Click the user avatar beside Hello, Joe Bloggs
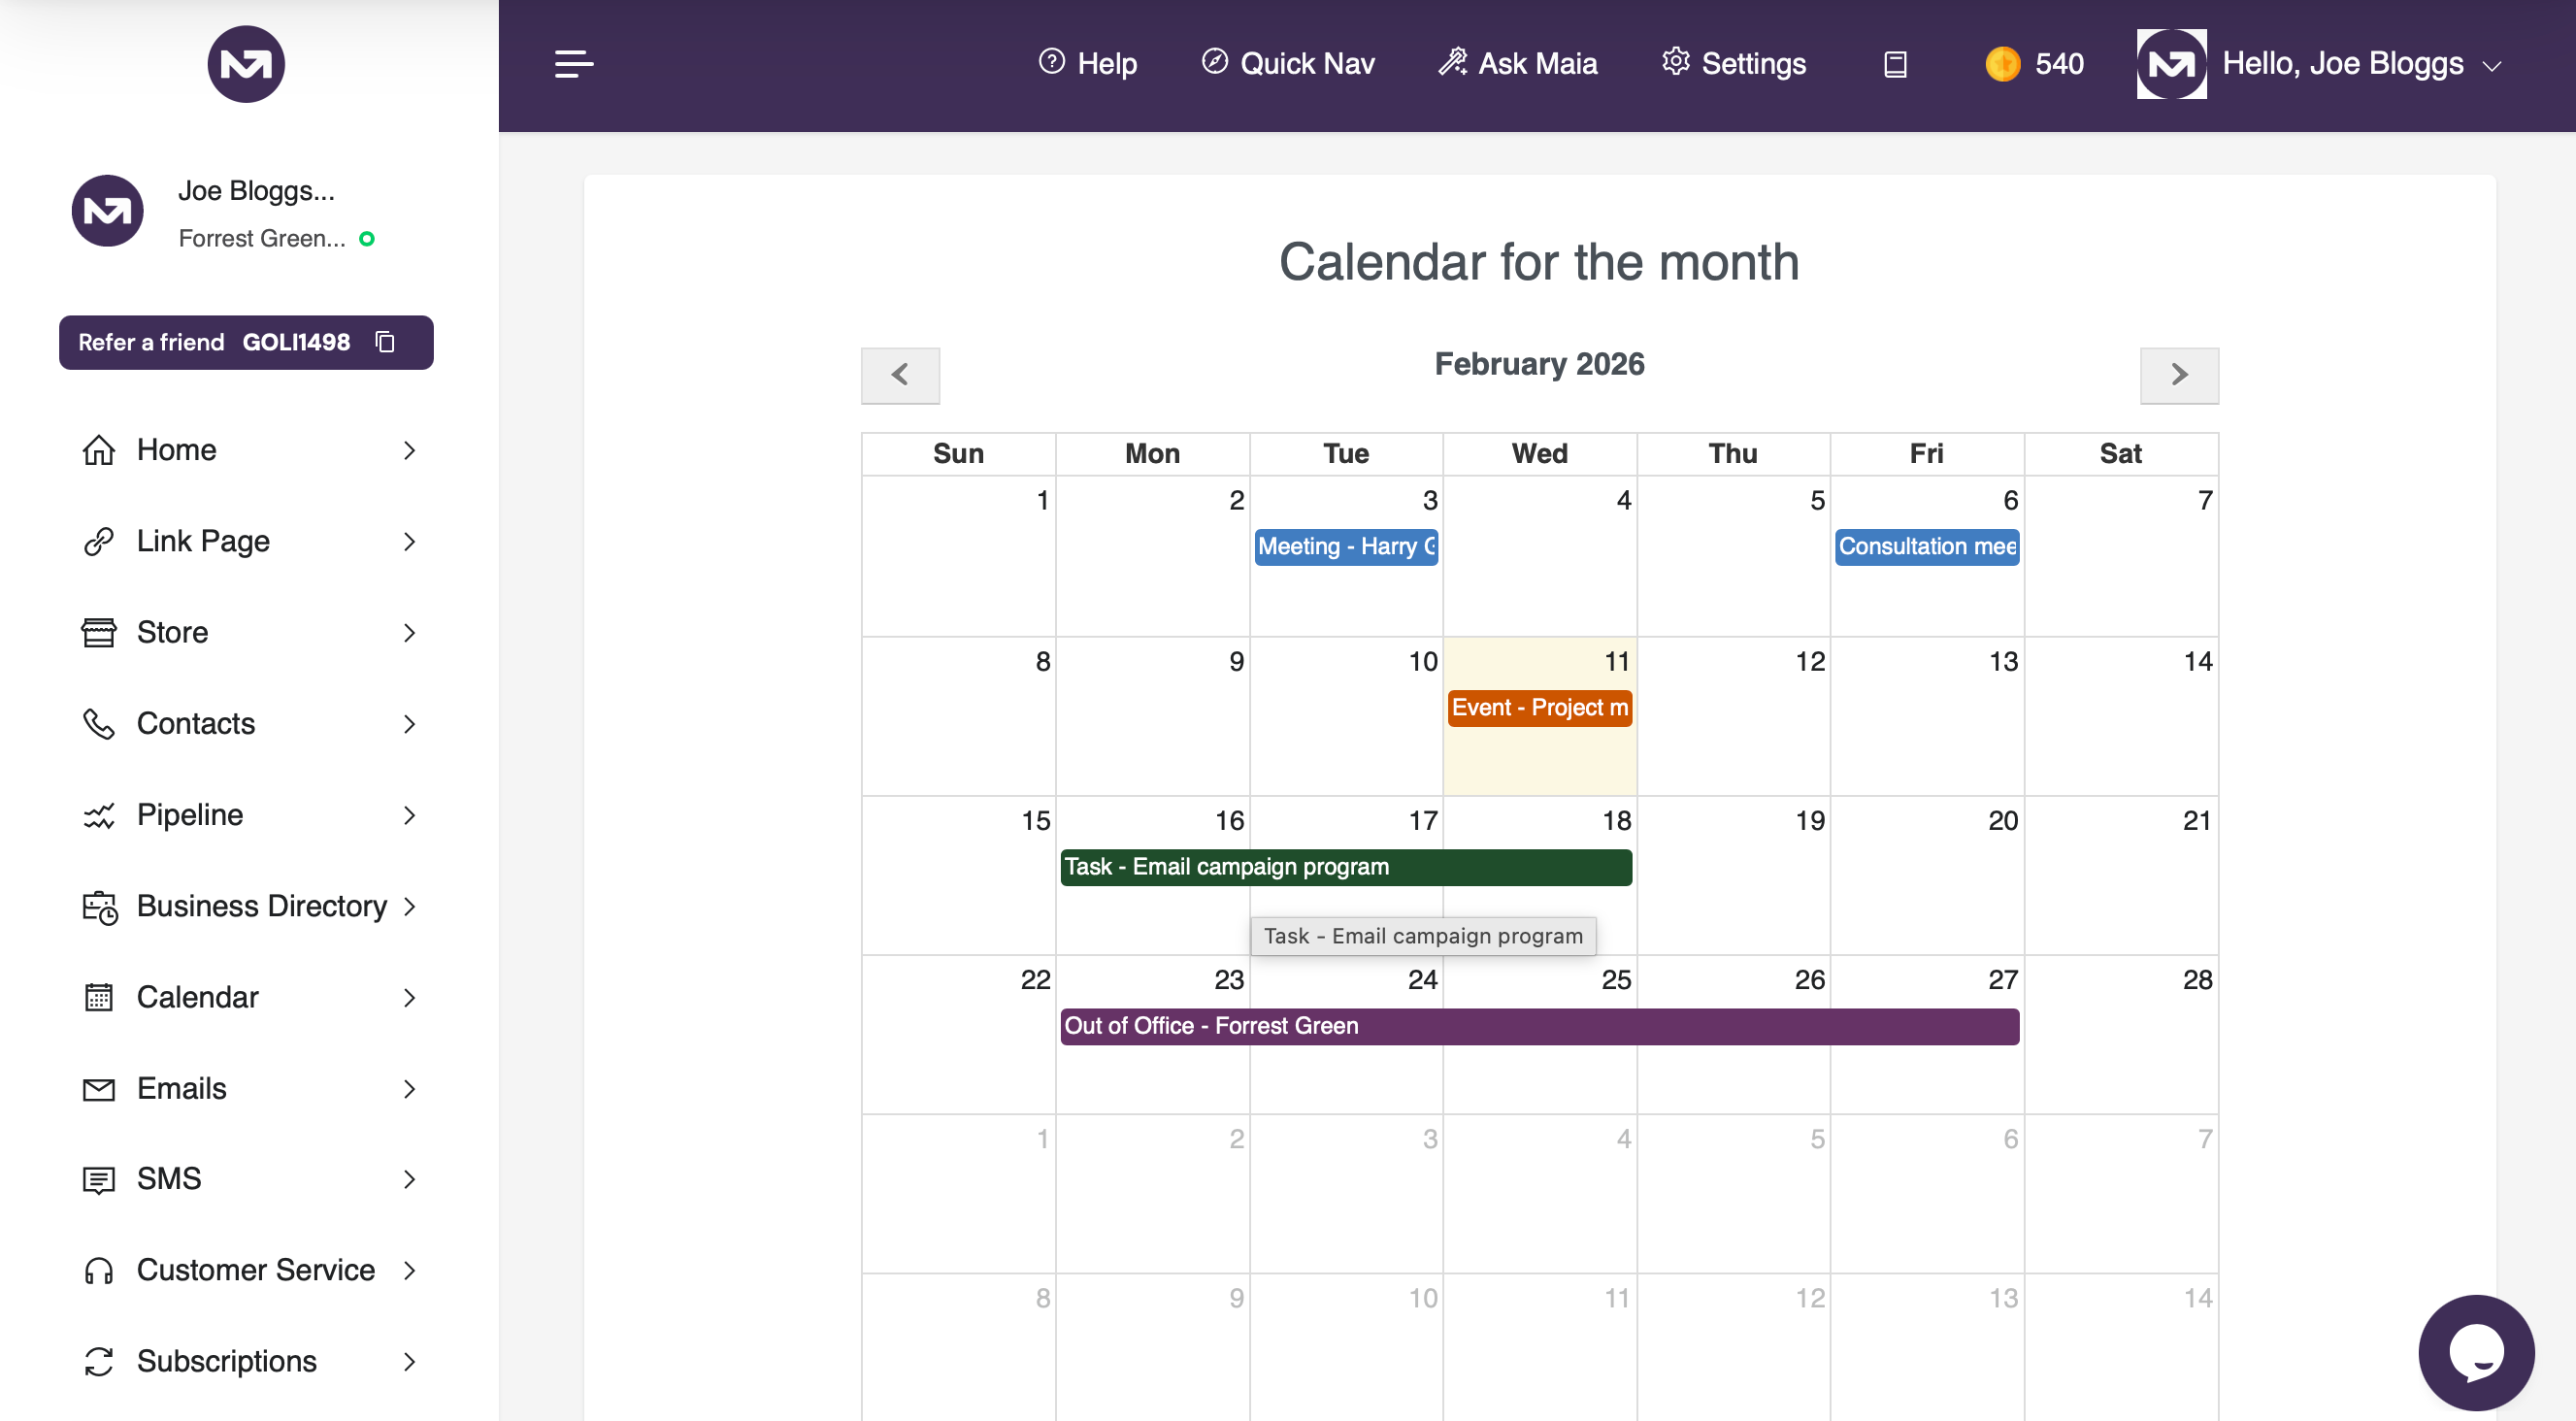Screen dimensions: 2576x1421 (x=2171, y=64)
